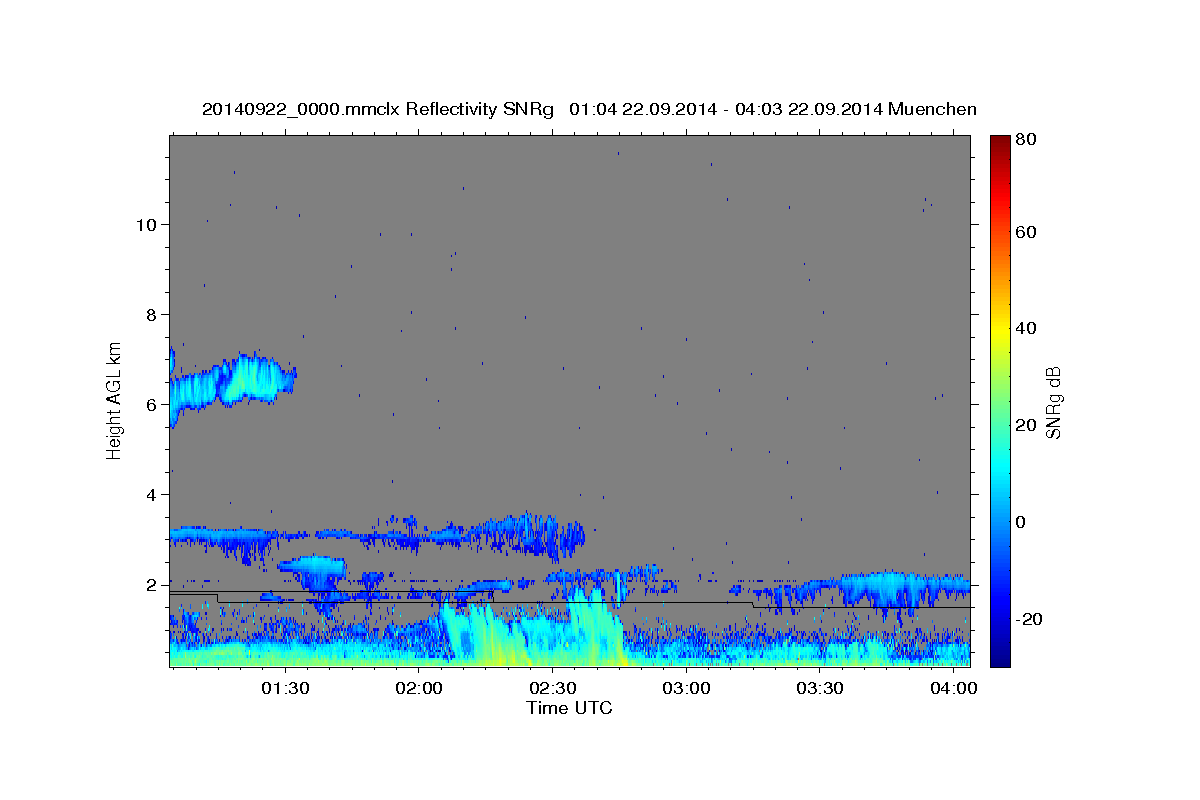
Task: Click the colorbar value 20 on the color scale
Action: [x=1025, y=425]
